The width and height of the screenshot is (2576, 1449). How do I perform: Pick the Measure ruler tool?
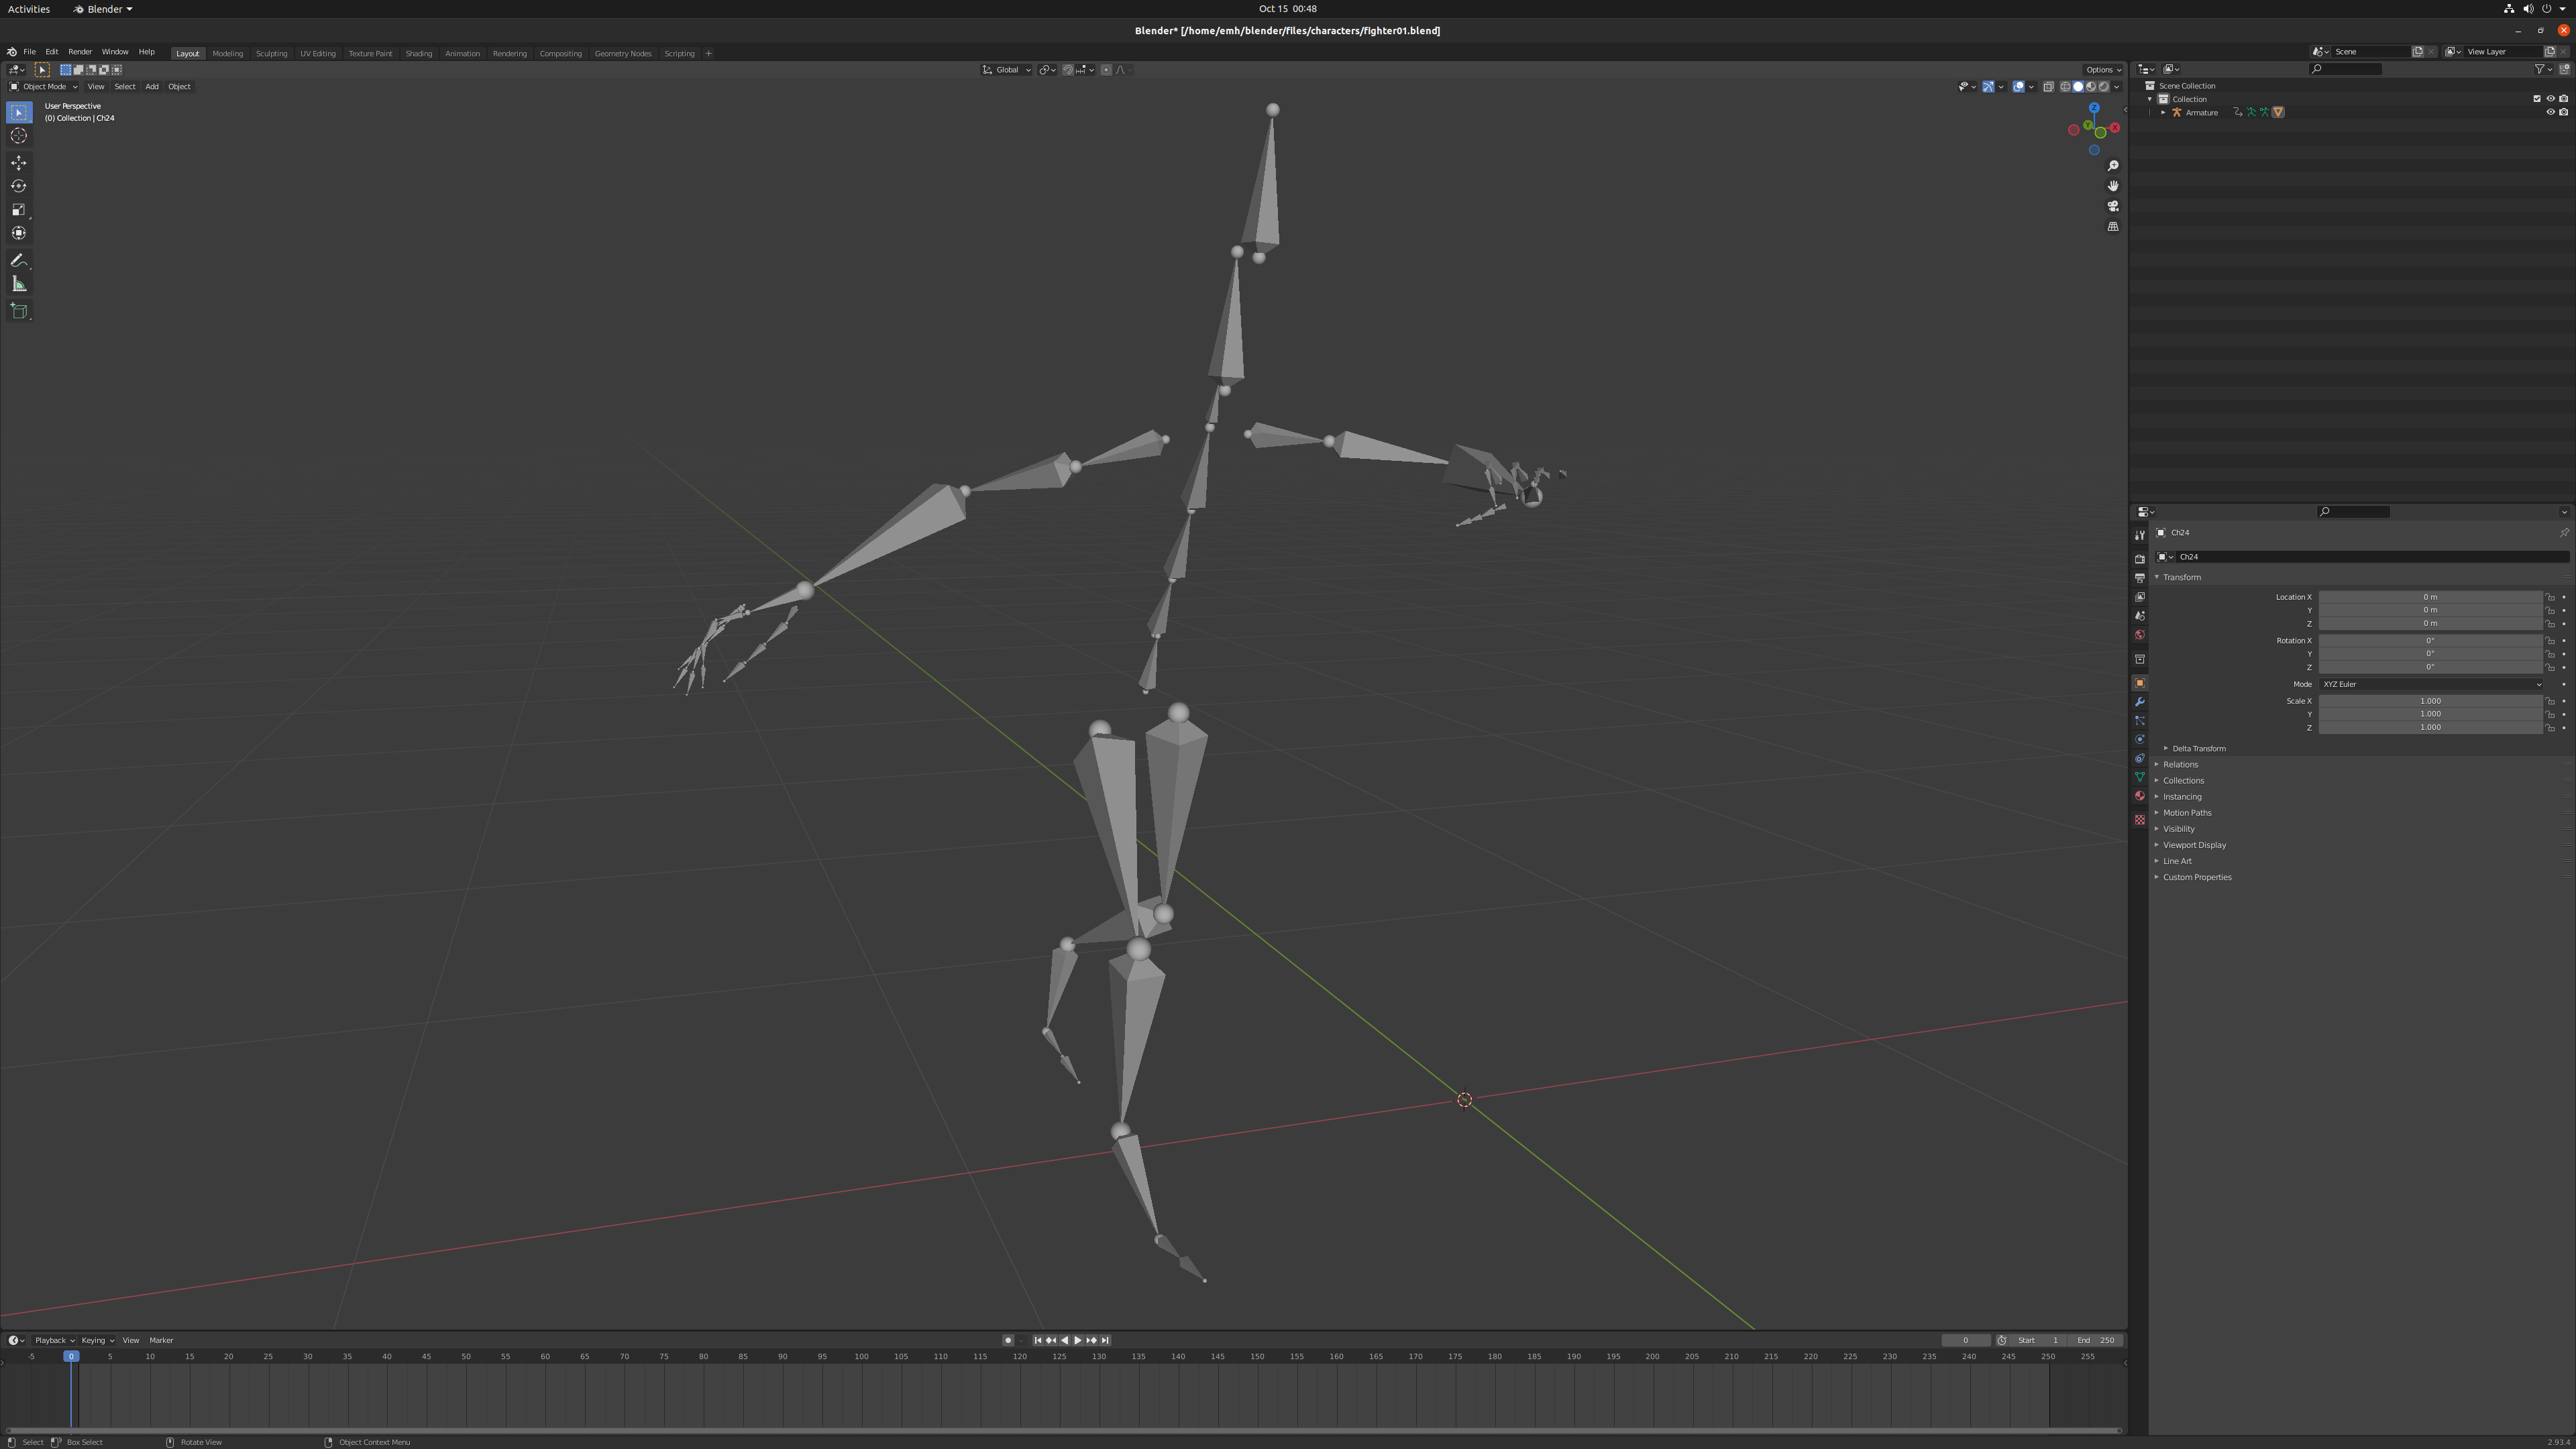click(19, 284)
